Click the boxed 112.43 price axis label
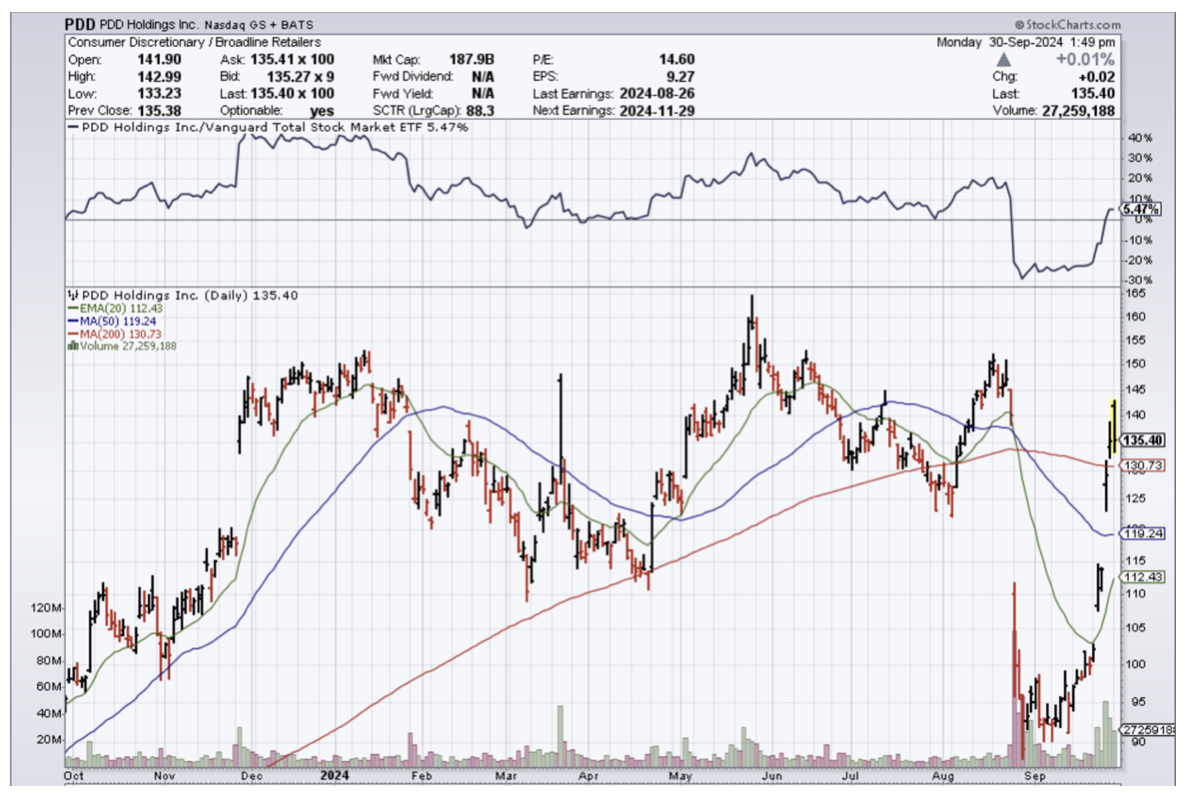1188x798 pixels. tap(1143, 577)
